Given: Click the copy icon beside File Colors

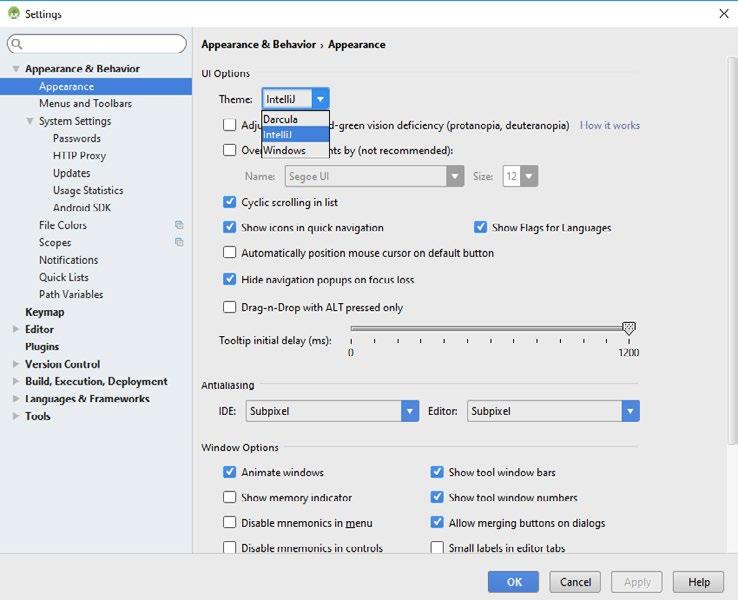Looking at the screenshot, I should click(x=179, y=225).
